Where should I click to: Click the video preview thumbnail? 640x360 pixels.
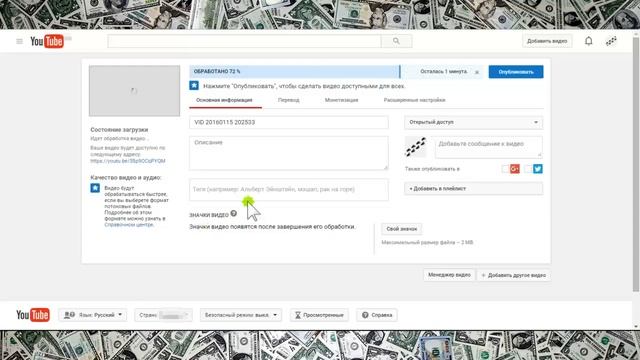(x=134, y=91)
